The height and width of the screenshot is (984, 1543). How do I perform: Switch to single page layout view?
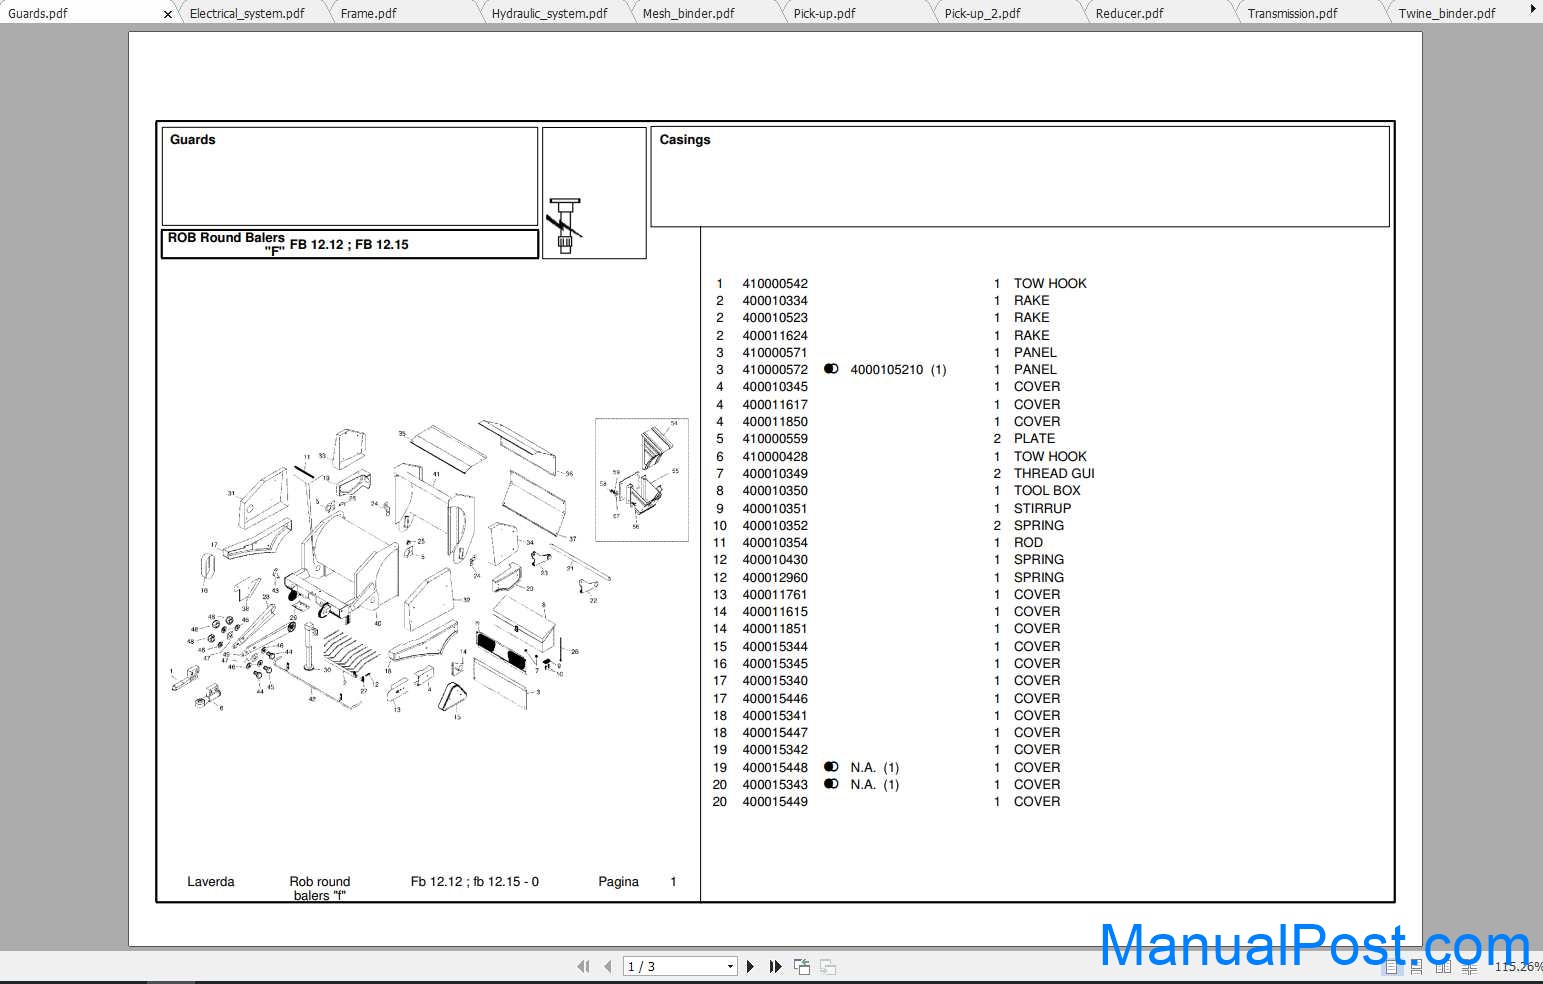coord(1392,967)
